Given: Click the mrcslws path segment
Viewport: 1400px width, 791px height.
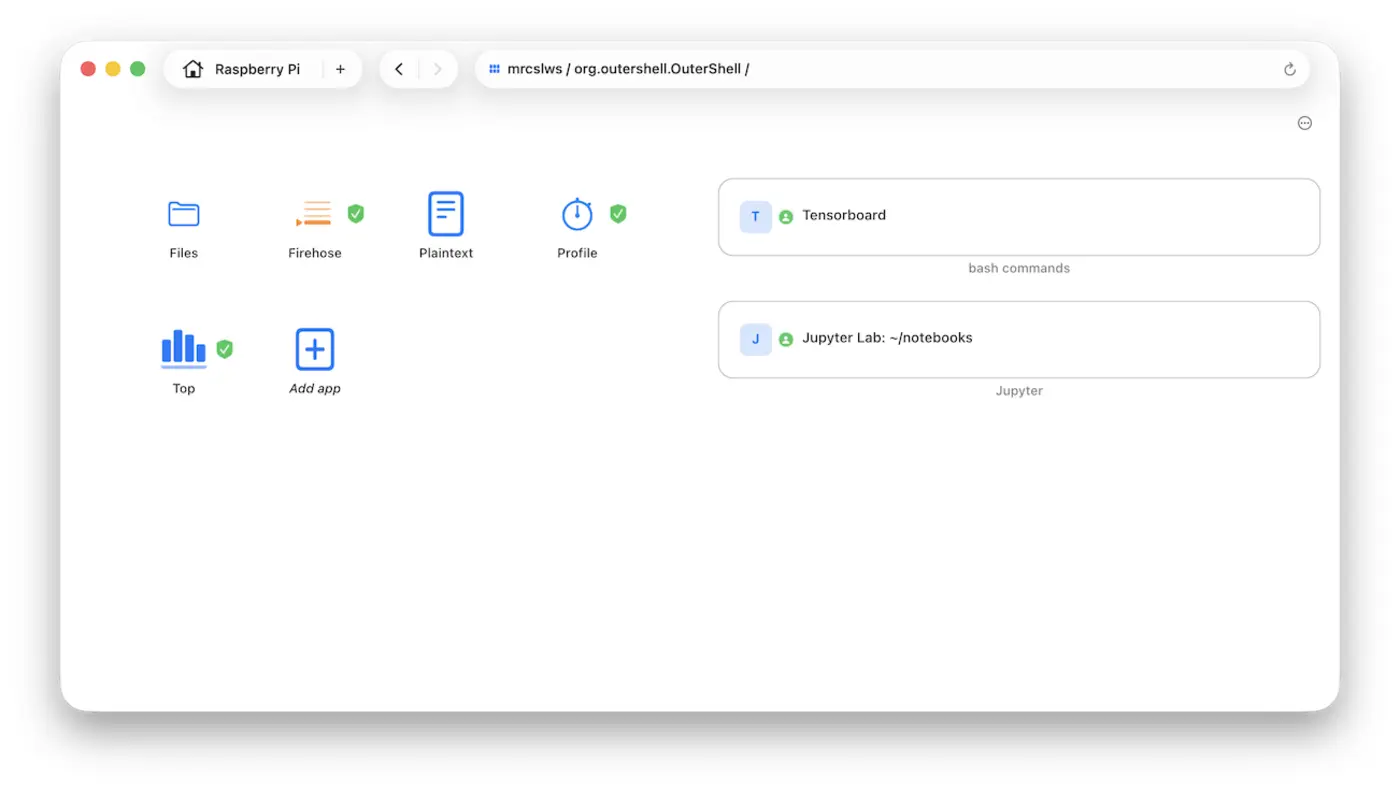Looking at the screenshot, I should 535,69.
